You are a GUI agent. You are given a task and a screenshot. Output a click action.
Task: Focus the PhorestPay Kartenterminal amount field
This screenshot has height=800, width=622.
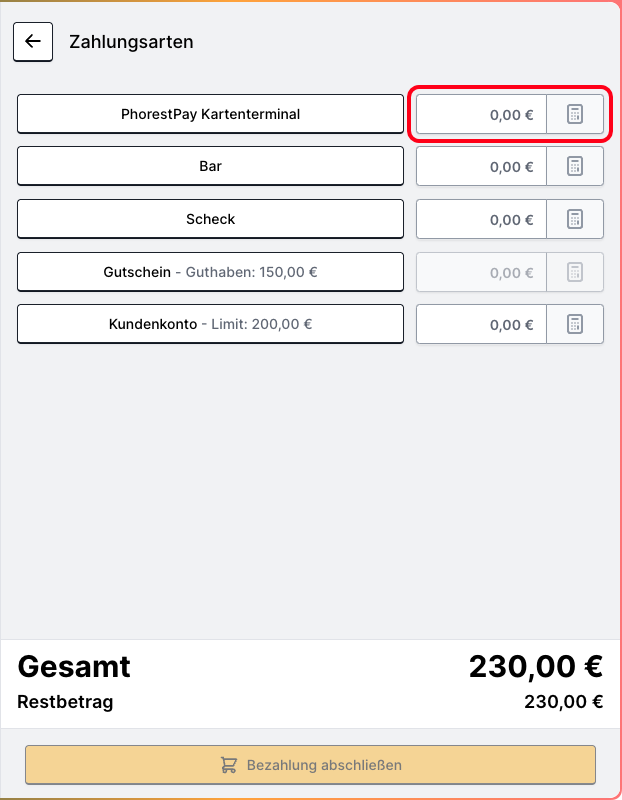481,114
